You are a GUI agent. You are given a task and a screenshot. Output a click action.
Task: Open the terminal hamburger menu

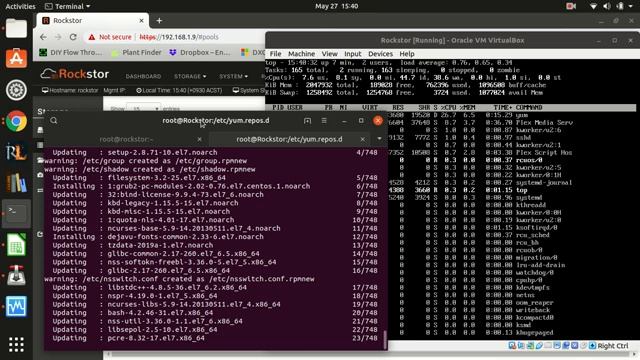[324, 121]
